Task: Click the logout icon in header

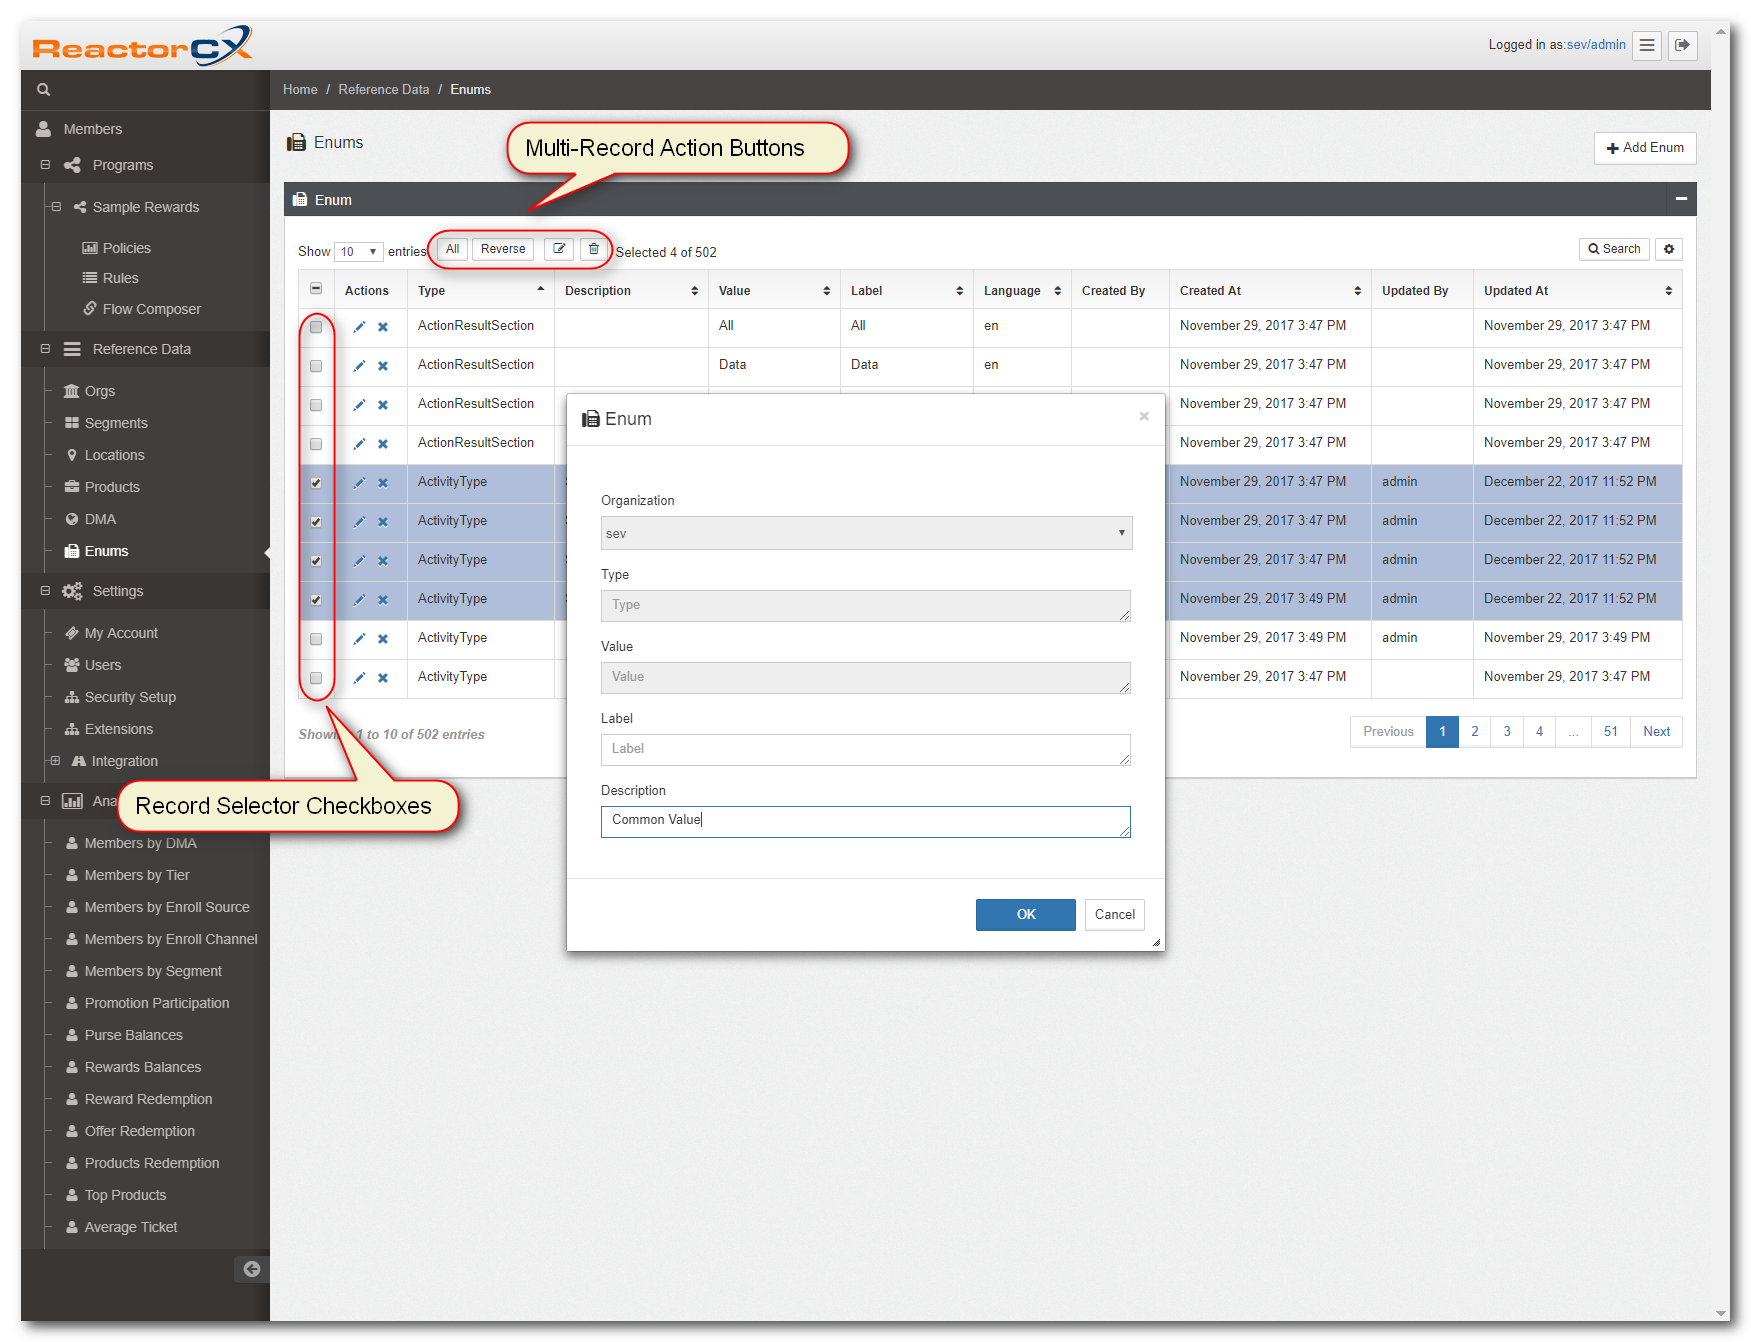Action: click(x=1683, y=45)
